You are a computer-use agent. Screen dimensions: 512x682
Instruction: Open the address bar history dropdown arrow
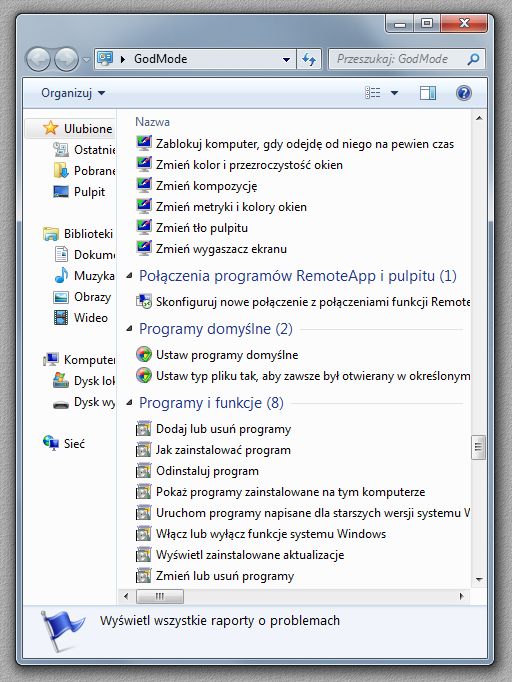(286, 59)
